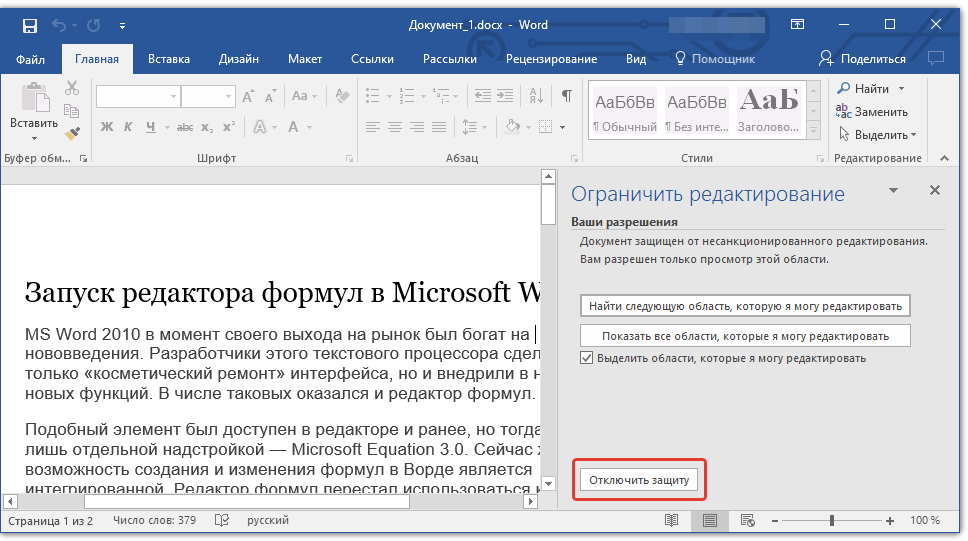Uncheck 'Выделить области, которые я могу редактировать'
This screenshot has width=968, height=541.
(587, 358)
